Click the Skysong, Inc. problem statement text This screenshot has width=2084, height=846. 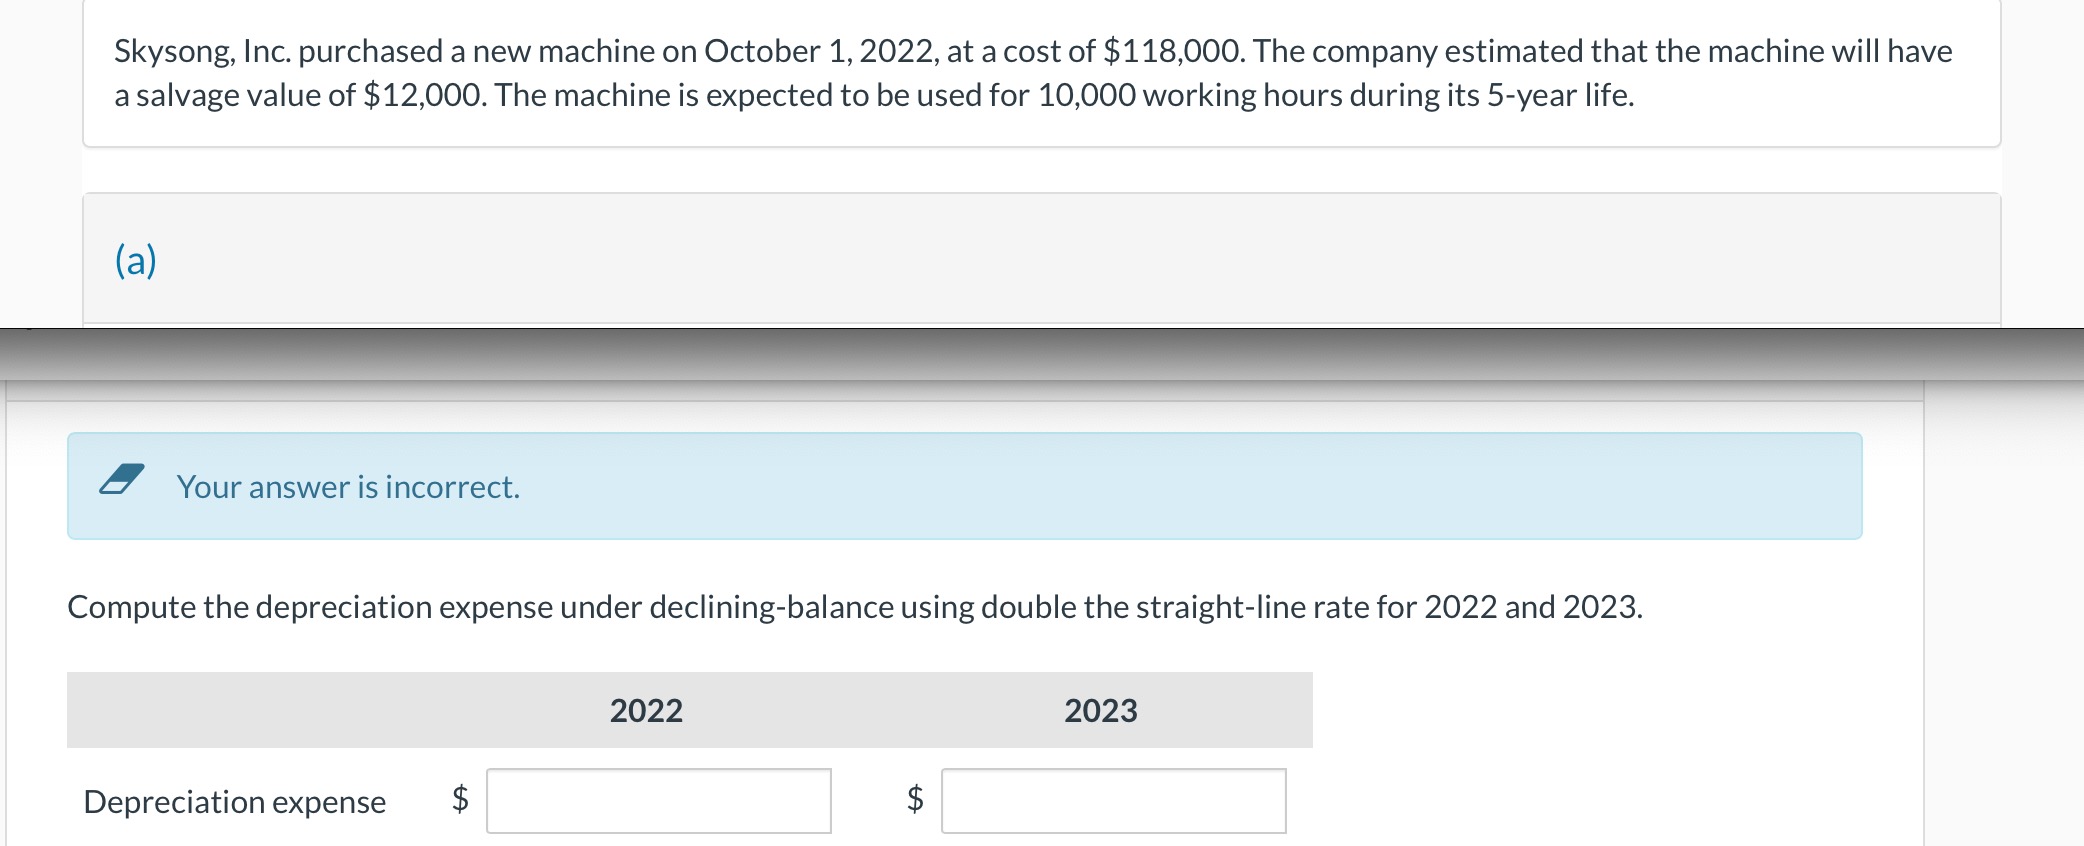[1033, 73]
